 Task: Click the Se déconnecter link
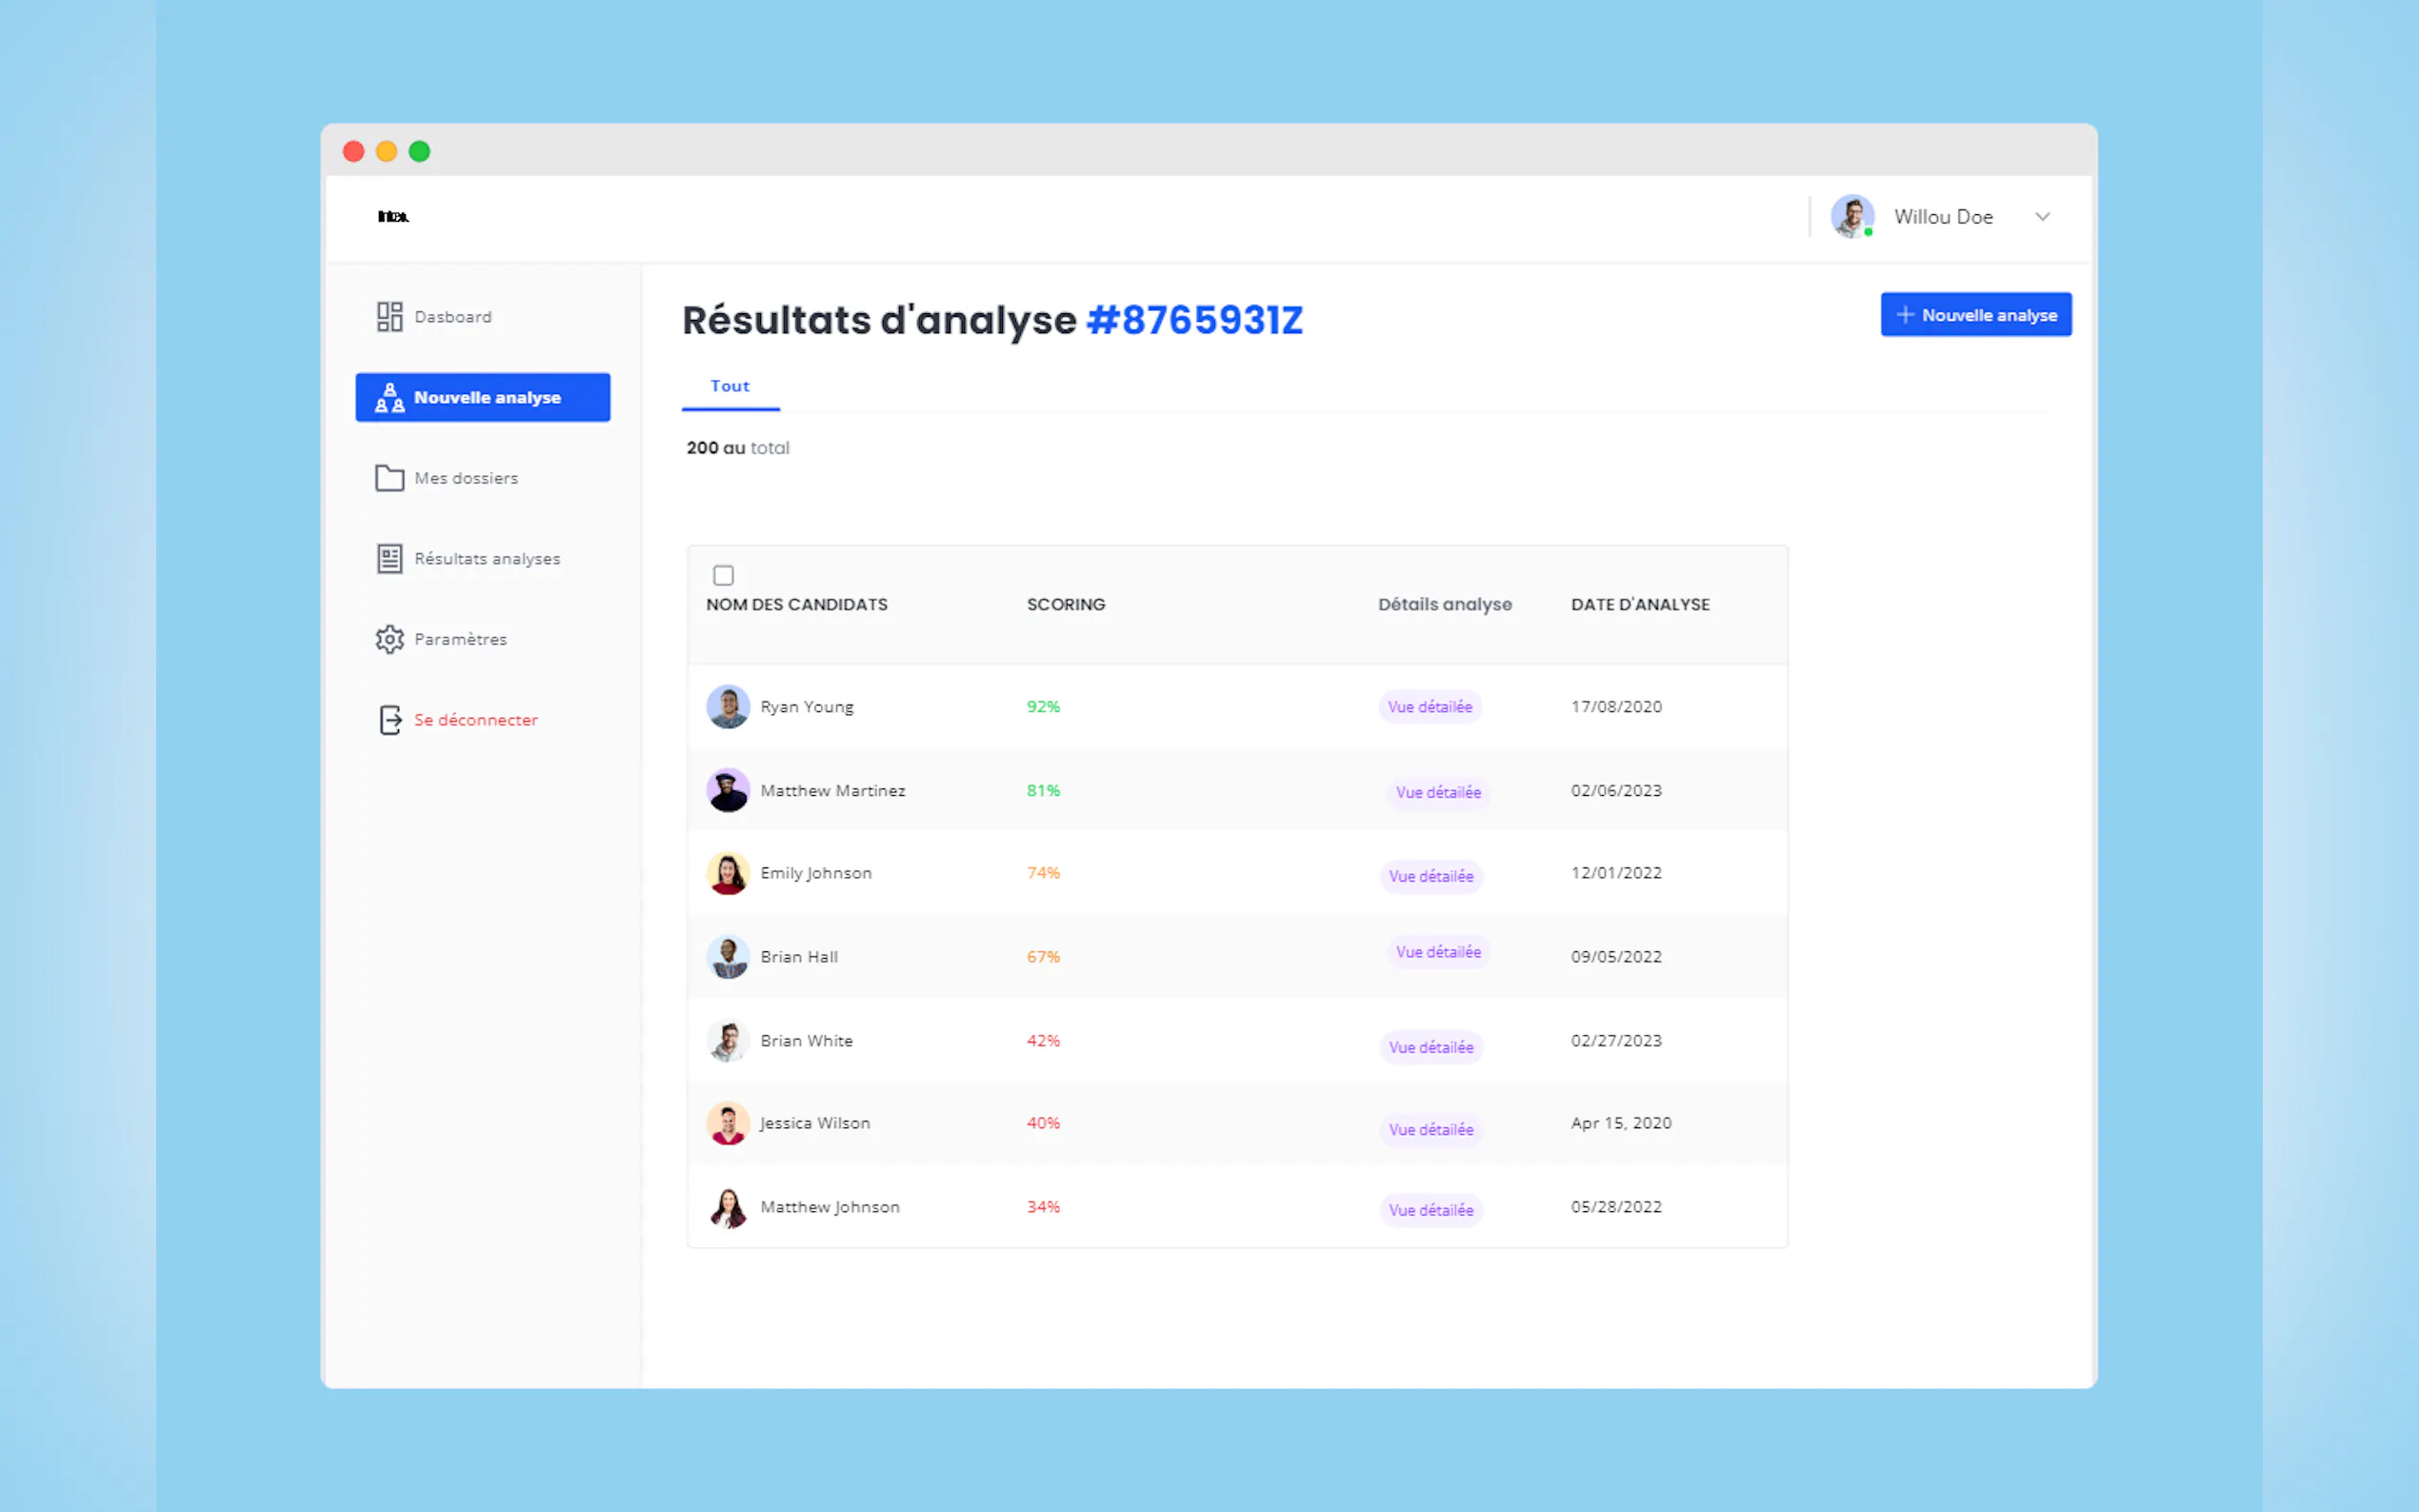click(476, 720)
